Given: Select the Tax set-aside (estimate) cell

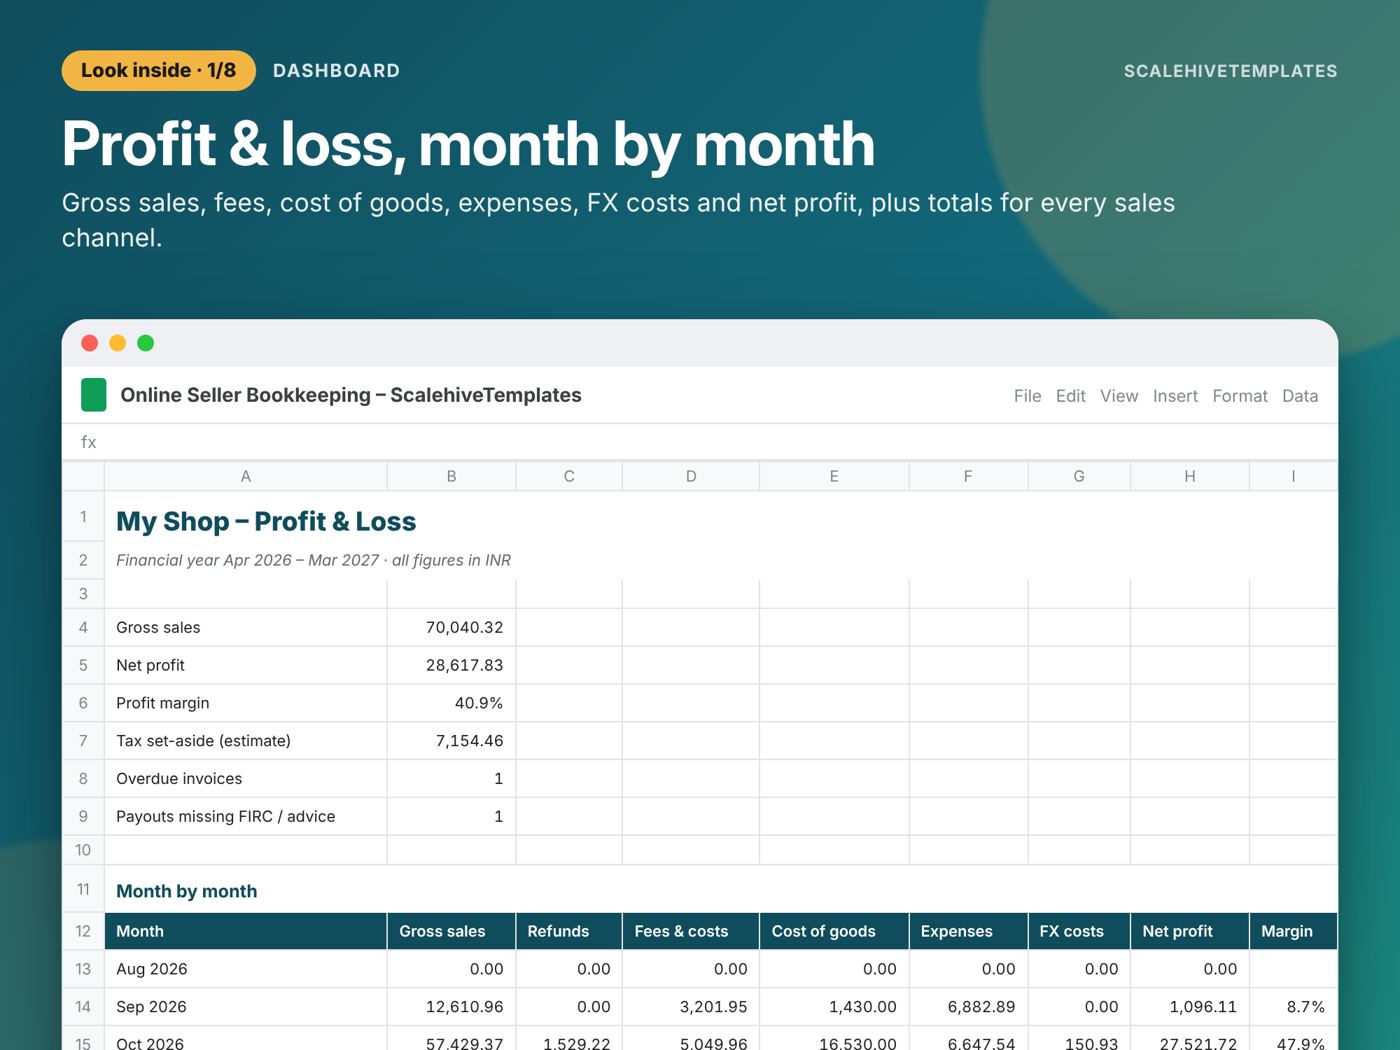Looking at the screenshot, I should [246, 741].
